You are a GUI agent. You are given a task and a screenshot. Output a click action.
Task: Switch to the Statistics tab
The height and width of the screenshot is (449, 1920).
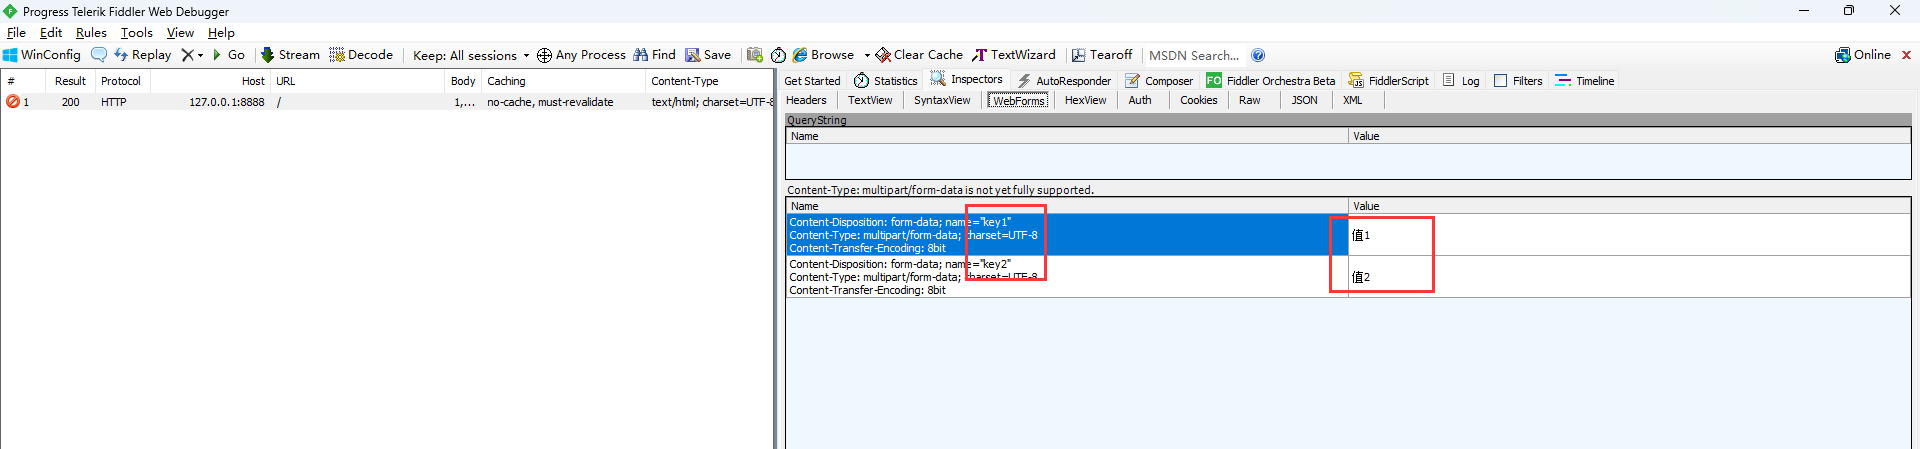click(x=886, y=81)
